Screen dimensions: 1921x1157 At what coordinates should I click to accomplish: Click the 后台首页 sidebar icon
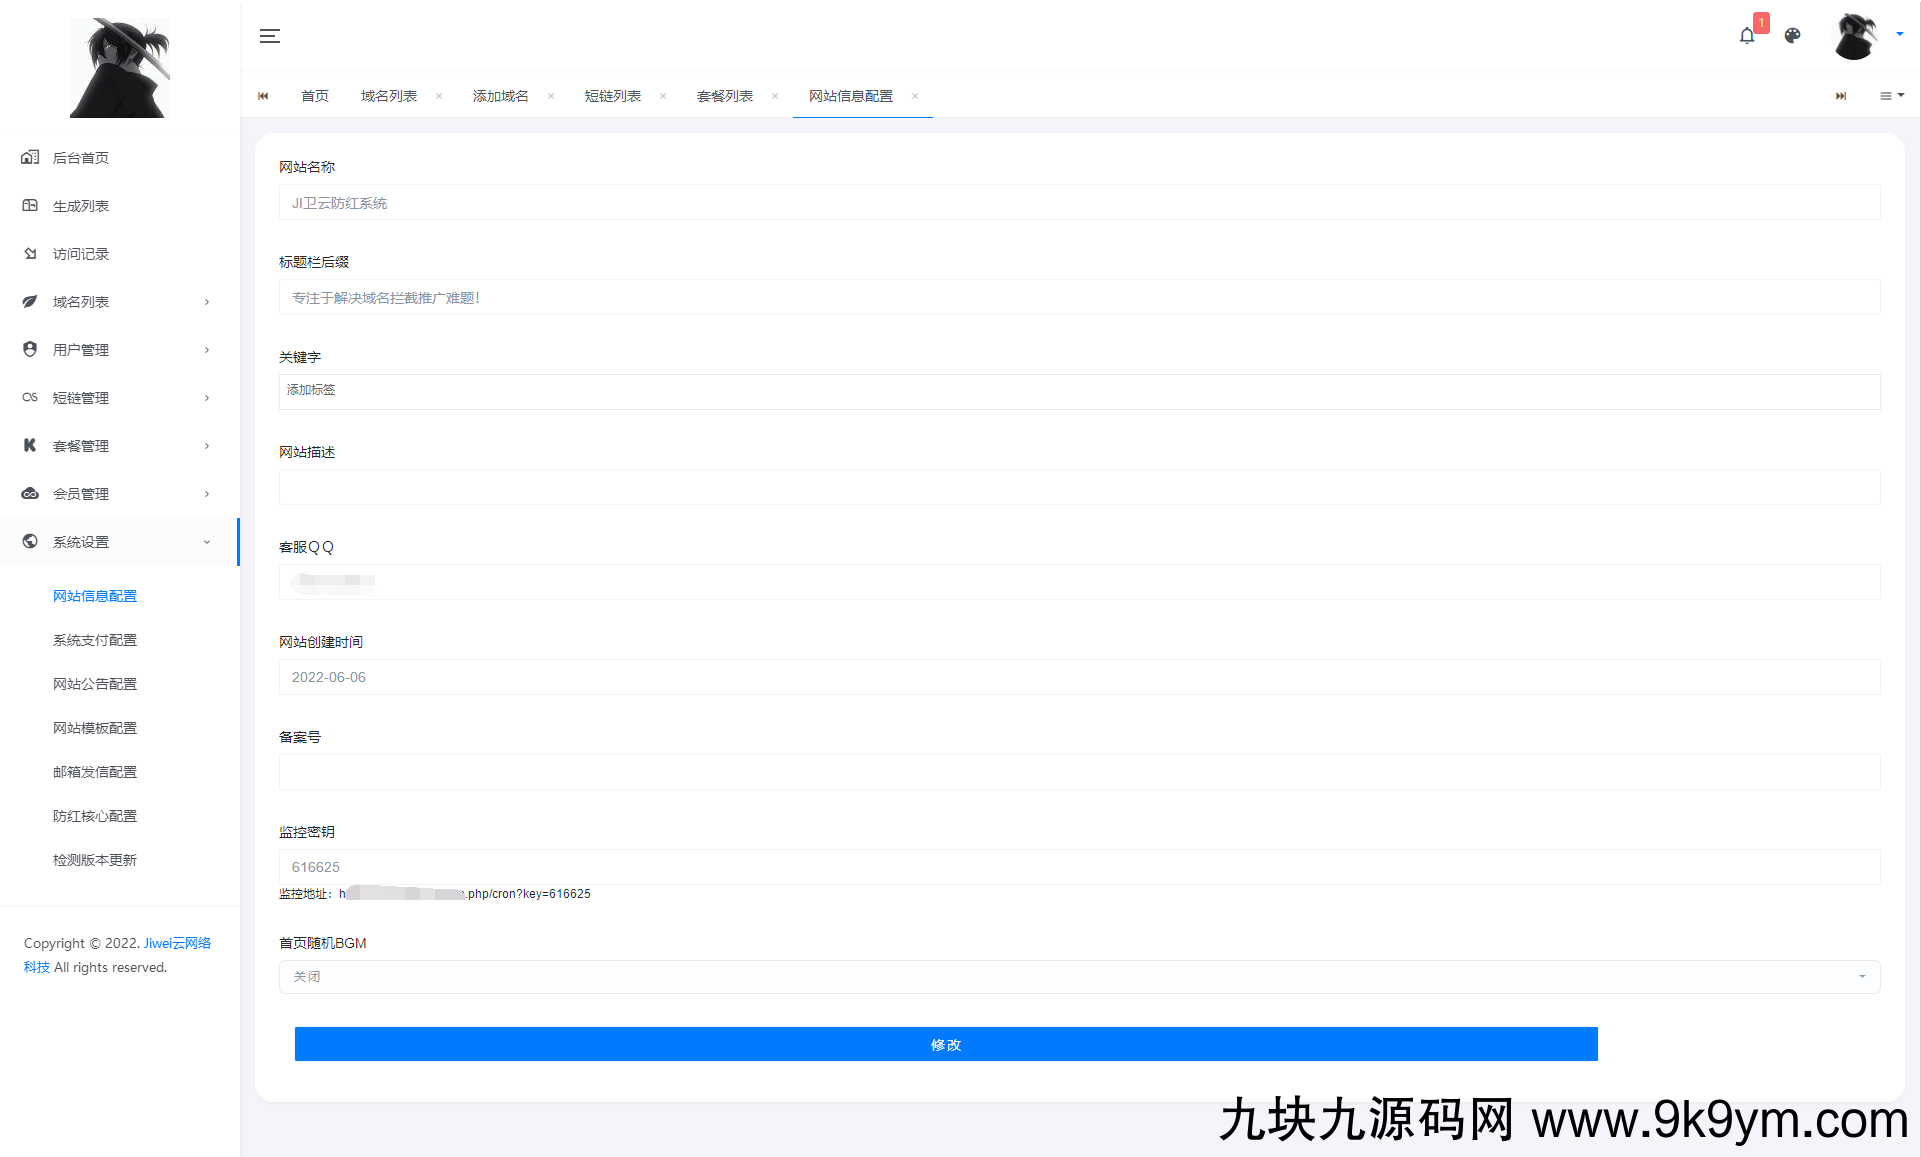click(30, 157)
